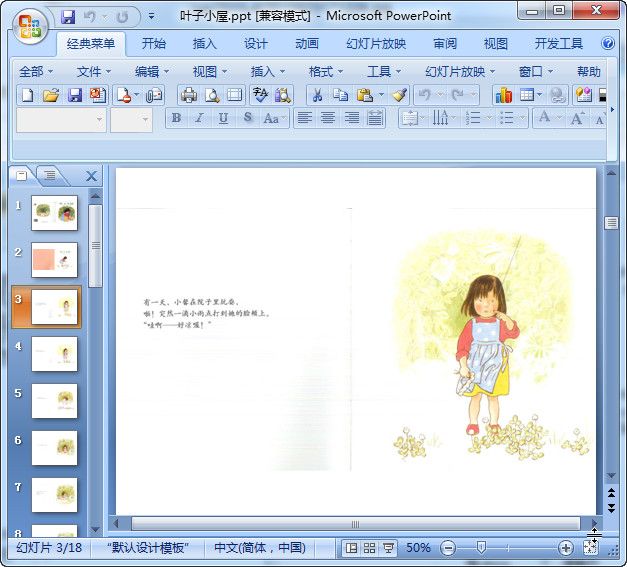Select slide 5 thumbnail
The height and width of the screenshot is (567, 627).
point(54,401)
